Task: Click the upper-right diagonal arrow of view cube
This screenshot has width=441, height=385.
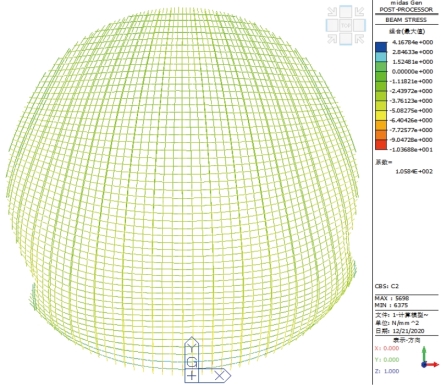Action: click(x=359, y=12)
